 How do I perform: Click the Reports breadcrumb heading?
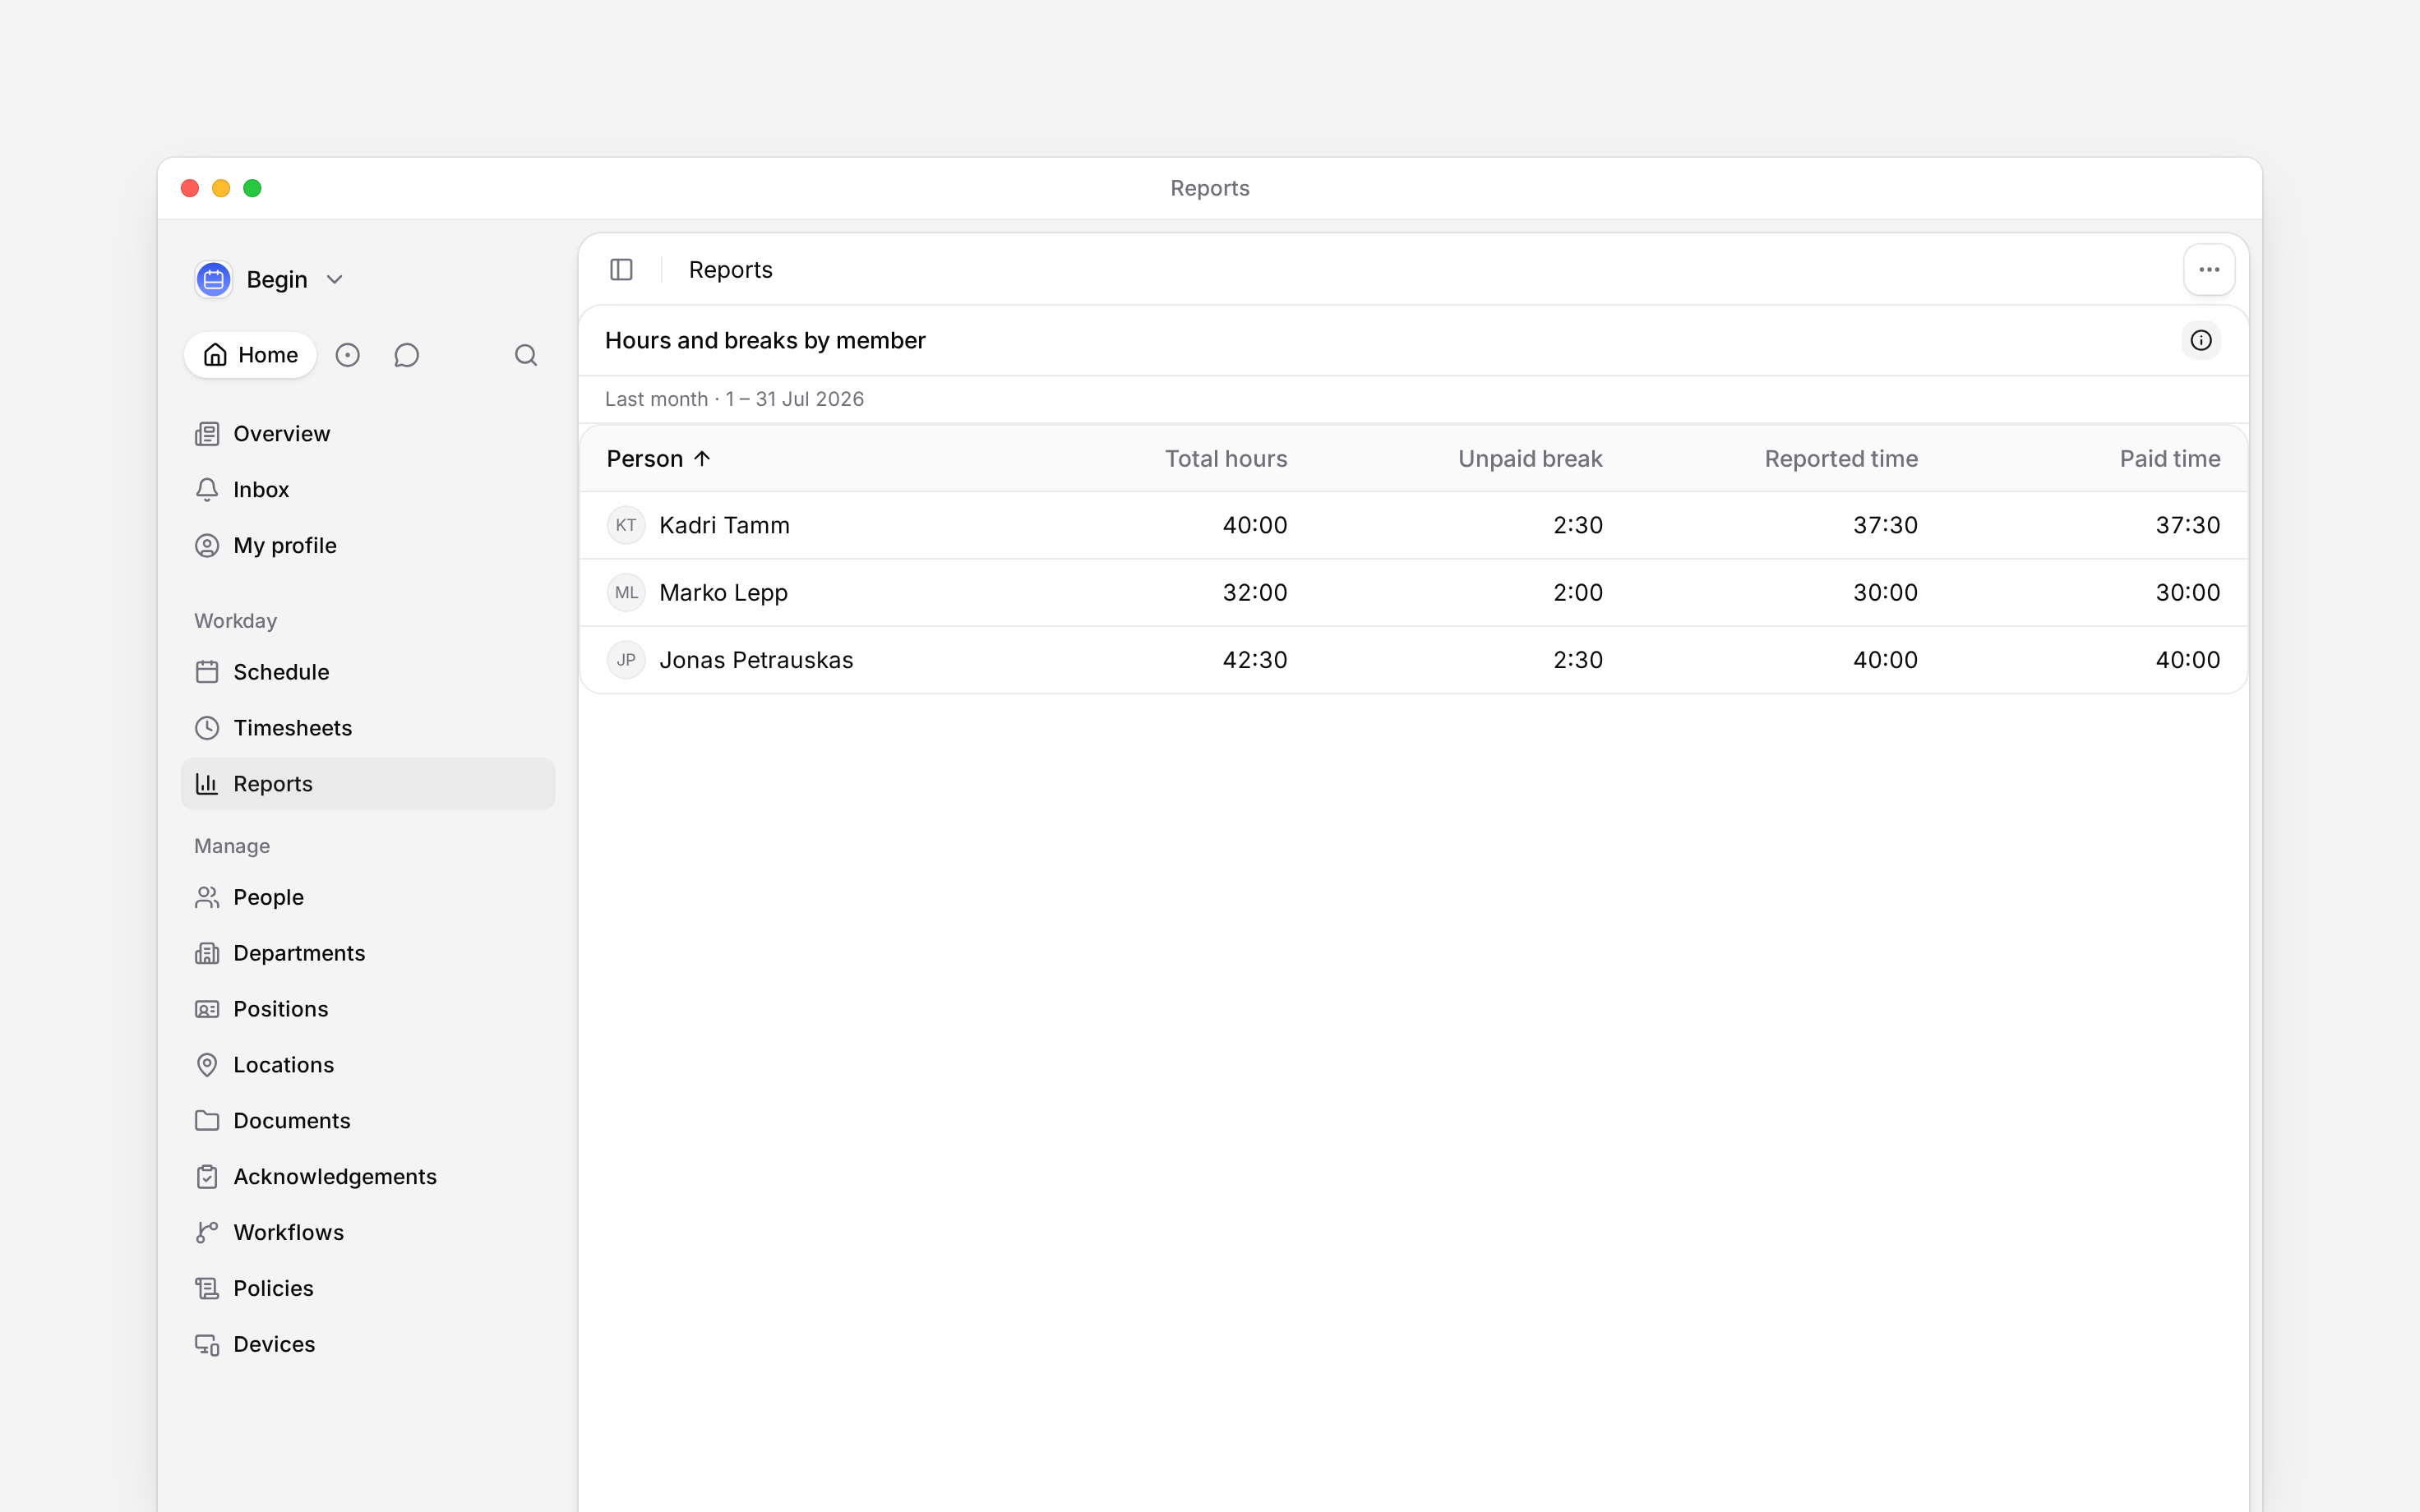click(730, 270)
